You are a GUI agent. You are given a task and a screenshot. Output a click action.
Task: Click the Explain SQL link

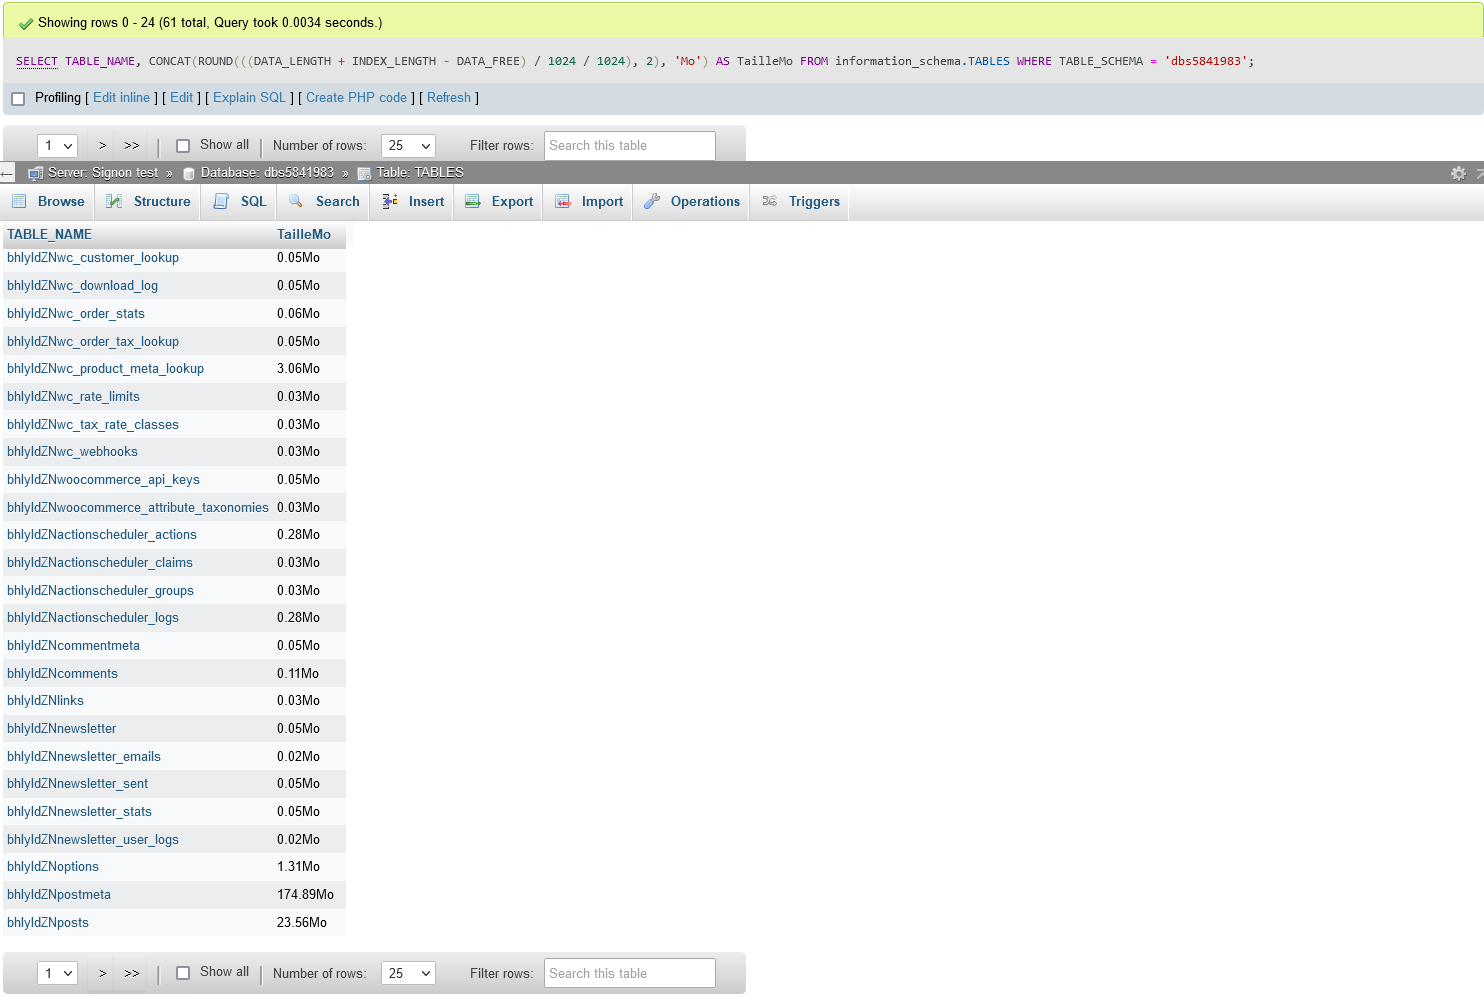[249, 98]
